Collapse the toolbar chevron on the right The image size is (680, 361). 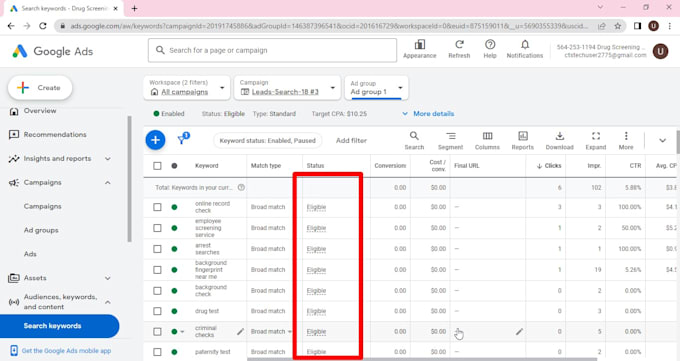[662, 140]
